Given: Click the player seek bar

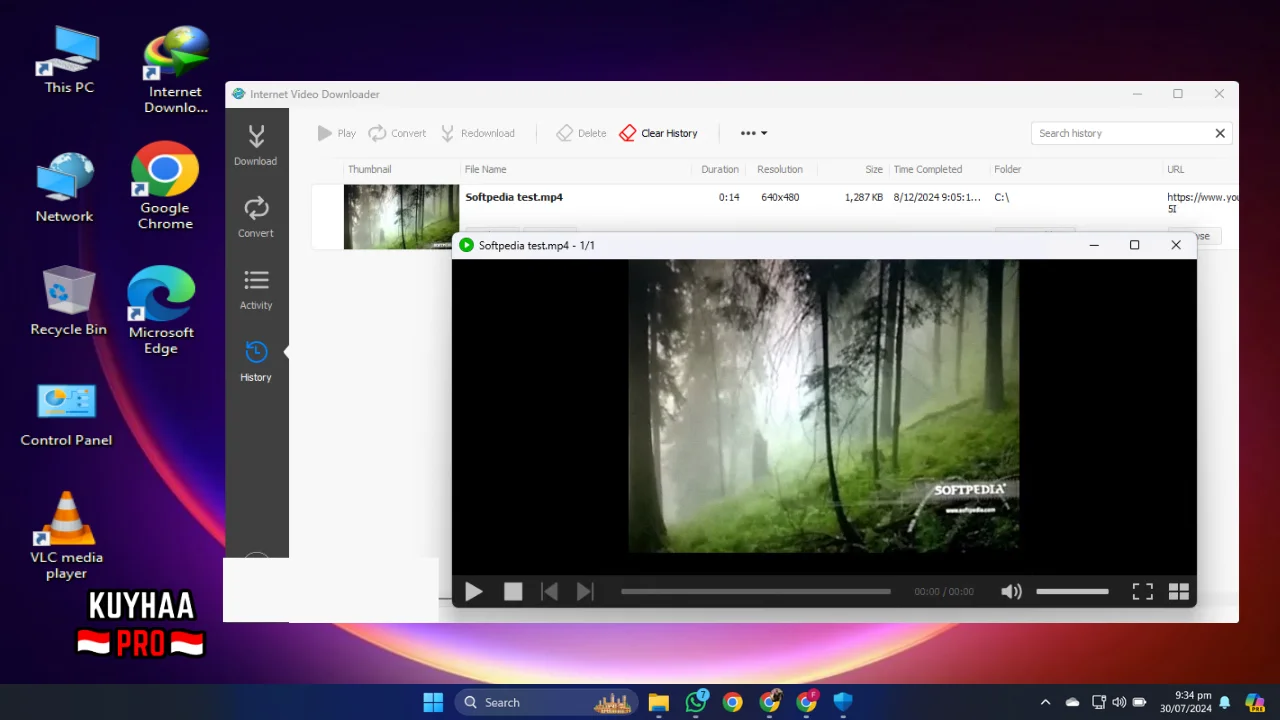Looking at the screenshot, I should click(755, 591).
